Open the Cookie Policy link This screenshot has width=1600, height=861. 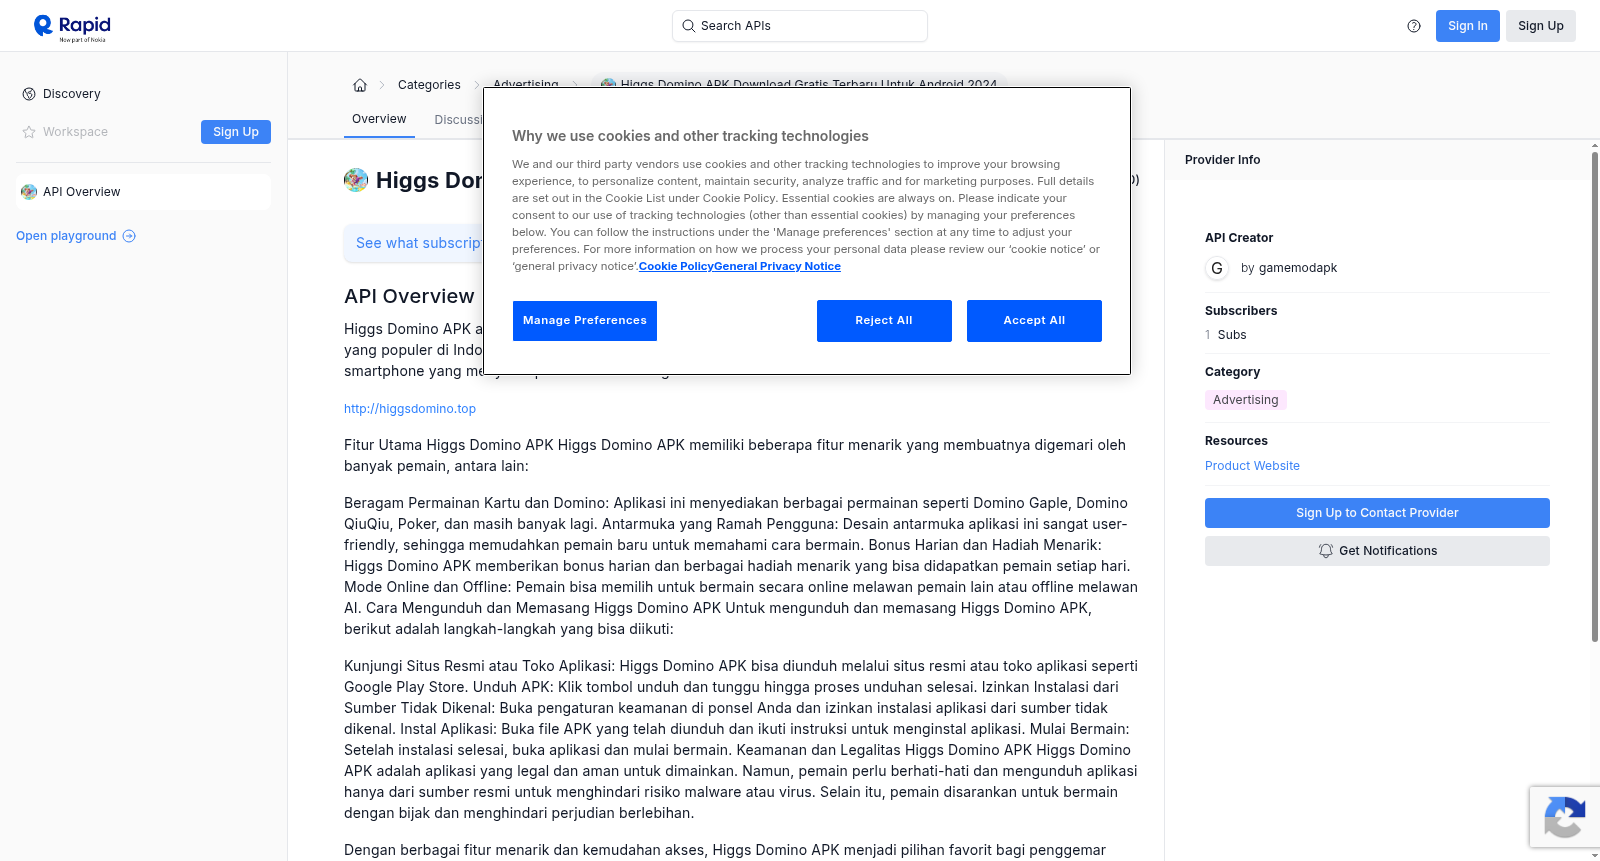[676, 266]
